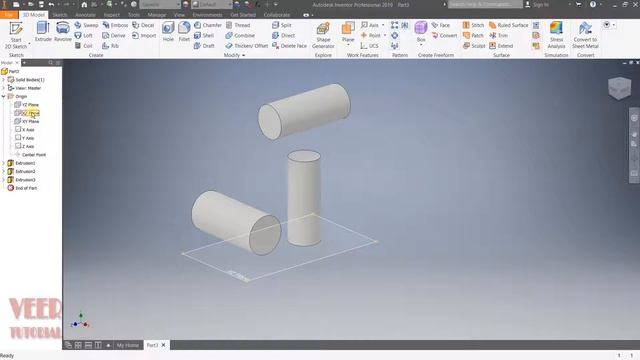The width and height of the screenshot is (640, 360).
Task: Switch to the Tools tab
Action: tap(134, 15)
